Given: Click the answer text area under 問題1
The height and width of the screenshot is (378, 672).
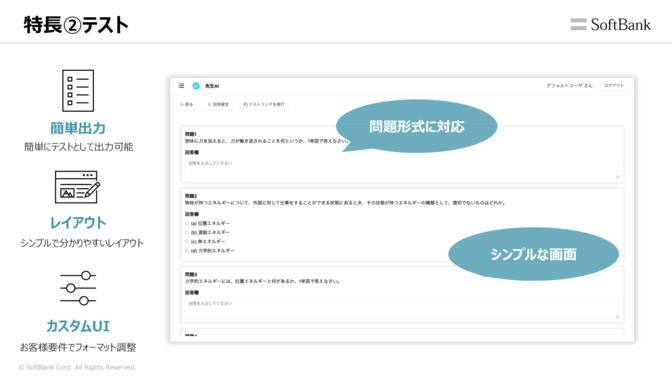Looking at the screenshot, I should [402, 168].
